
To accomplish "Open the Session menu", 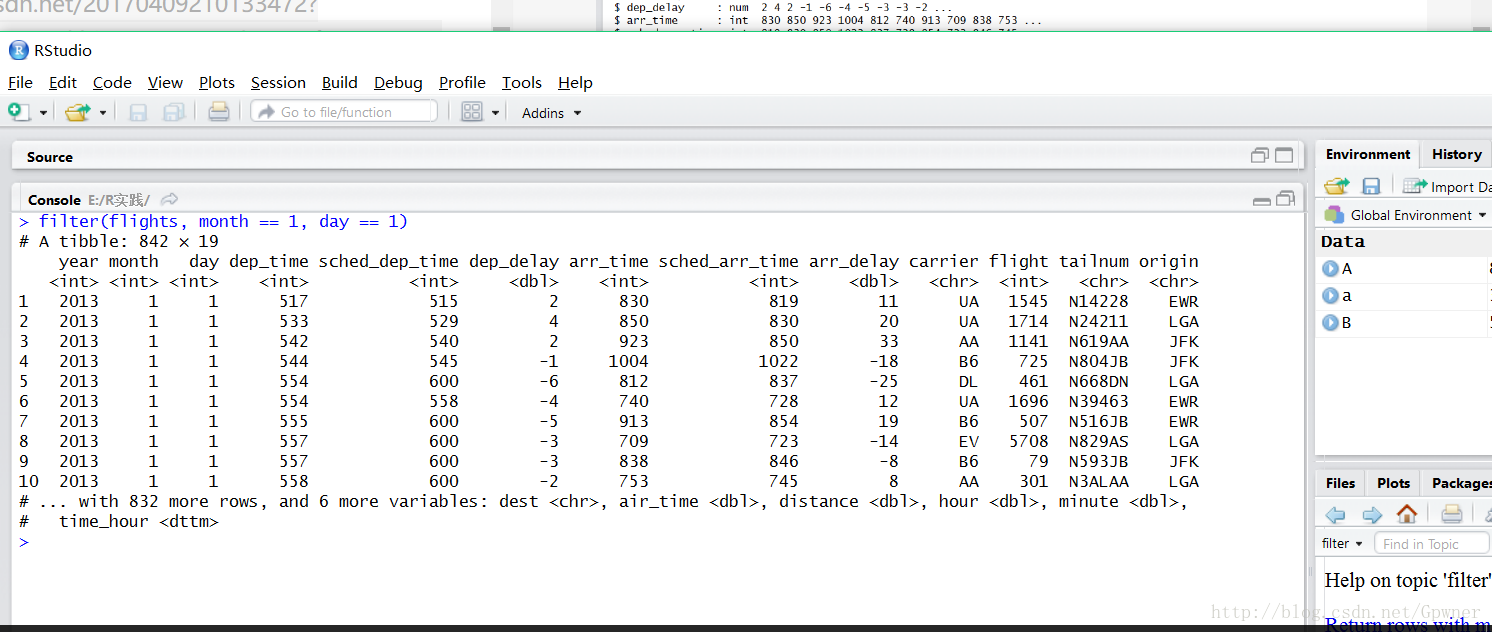I will tap(278, 82).
